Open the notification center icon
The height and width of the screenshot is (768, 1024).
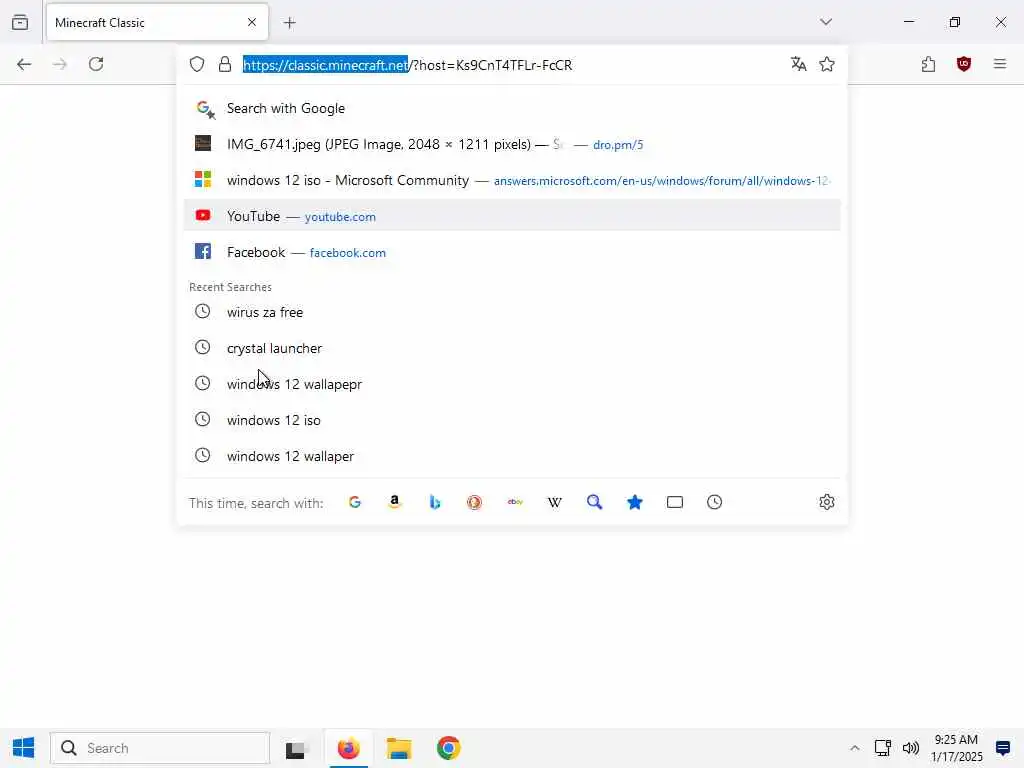point(1003,748)
